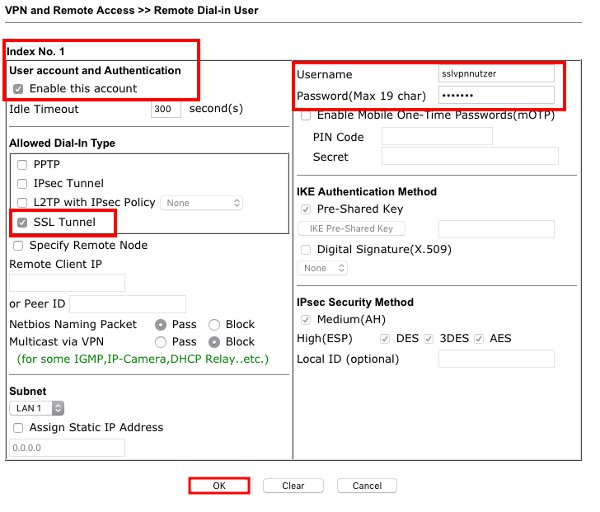
Task: Click the Cancel button
Action: [x=367, y=486]
